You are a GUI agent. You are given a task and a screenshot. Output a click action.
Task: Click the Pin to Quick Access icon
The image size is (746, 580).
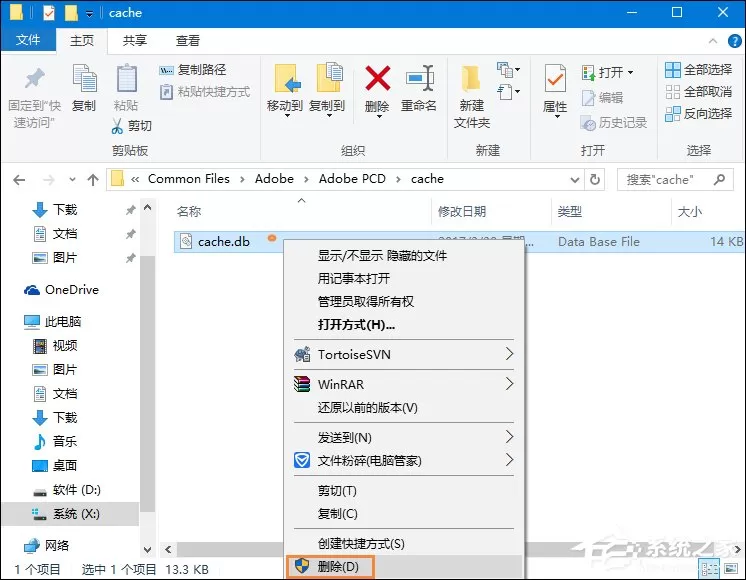(x=34, y=79)
